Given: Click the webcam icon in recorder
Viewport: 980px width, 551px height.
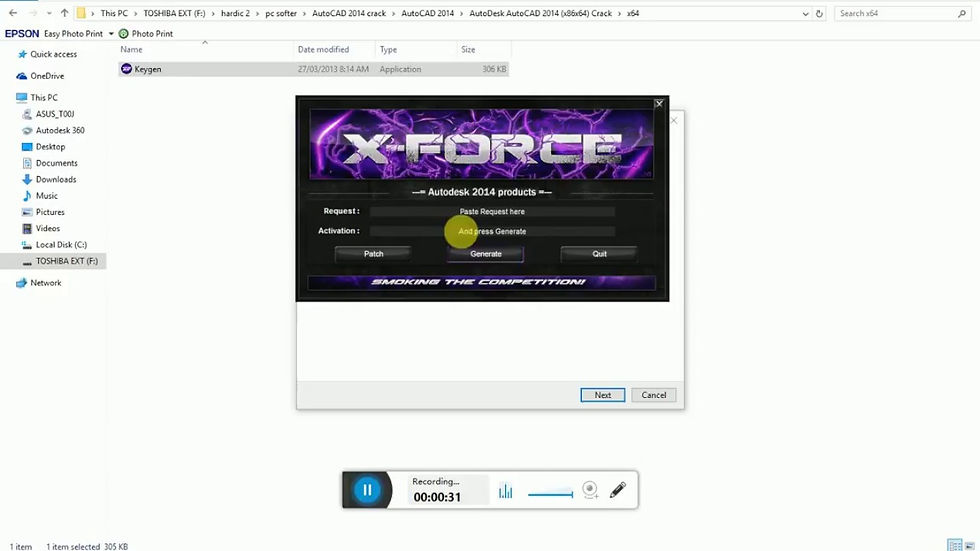Looking at the screenshot, I should tap(590, 490).
